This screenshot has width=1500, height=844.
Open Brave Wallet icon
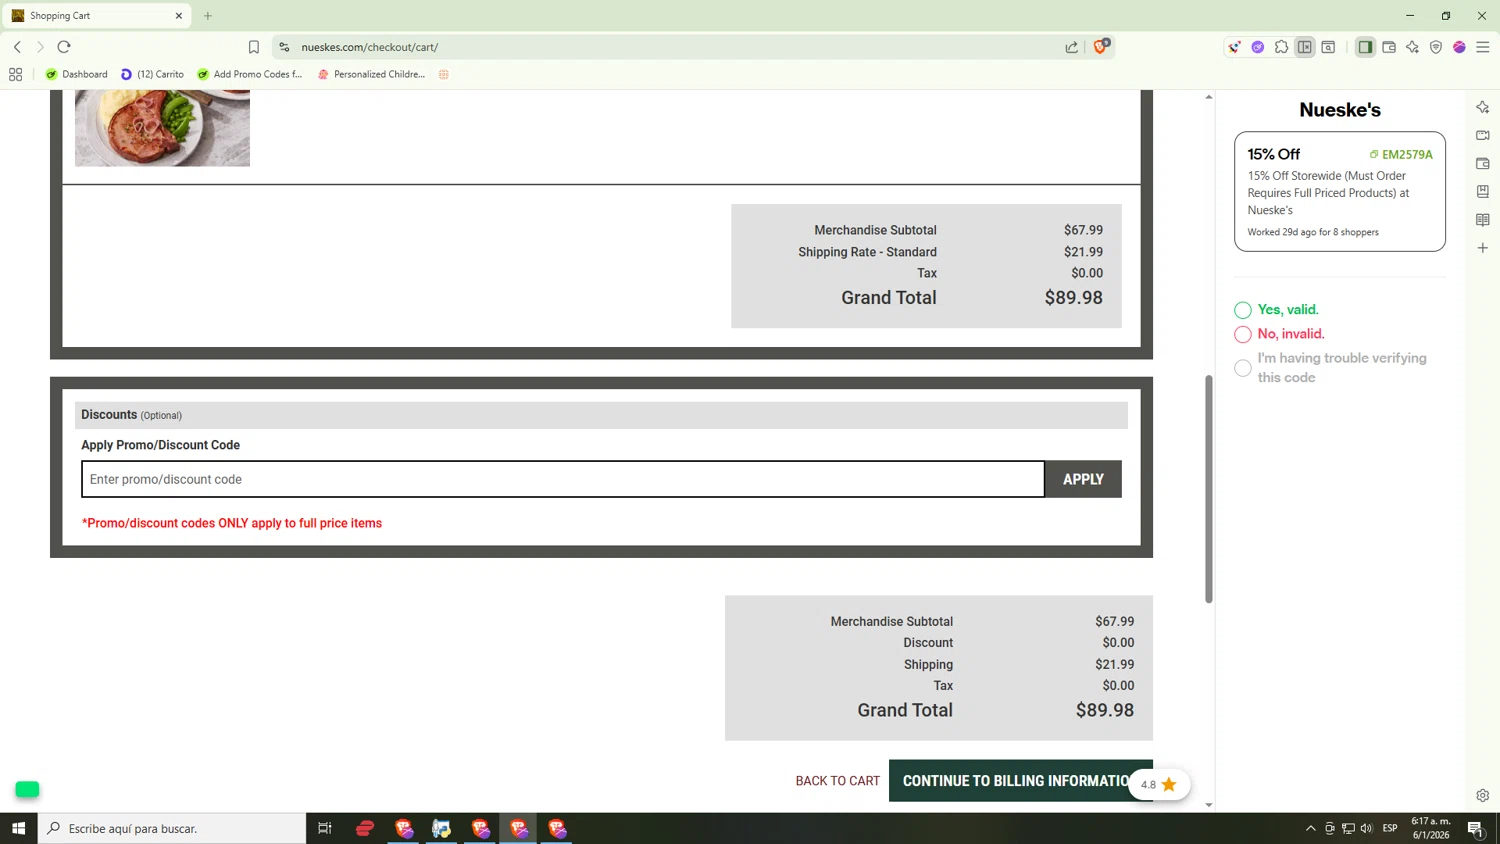coord(1389,47)
